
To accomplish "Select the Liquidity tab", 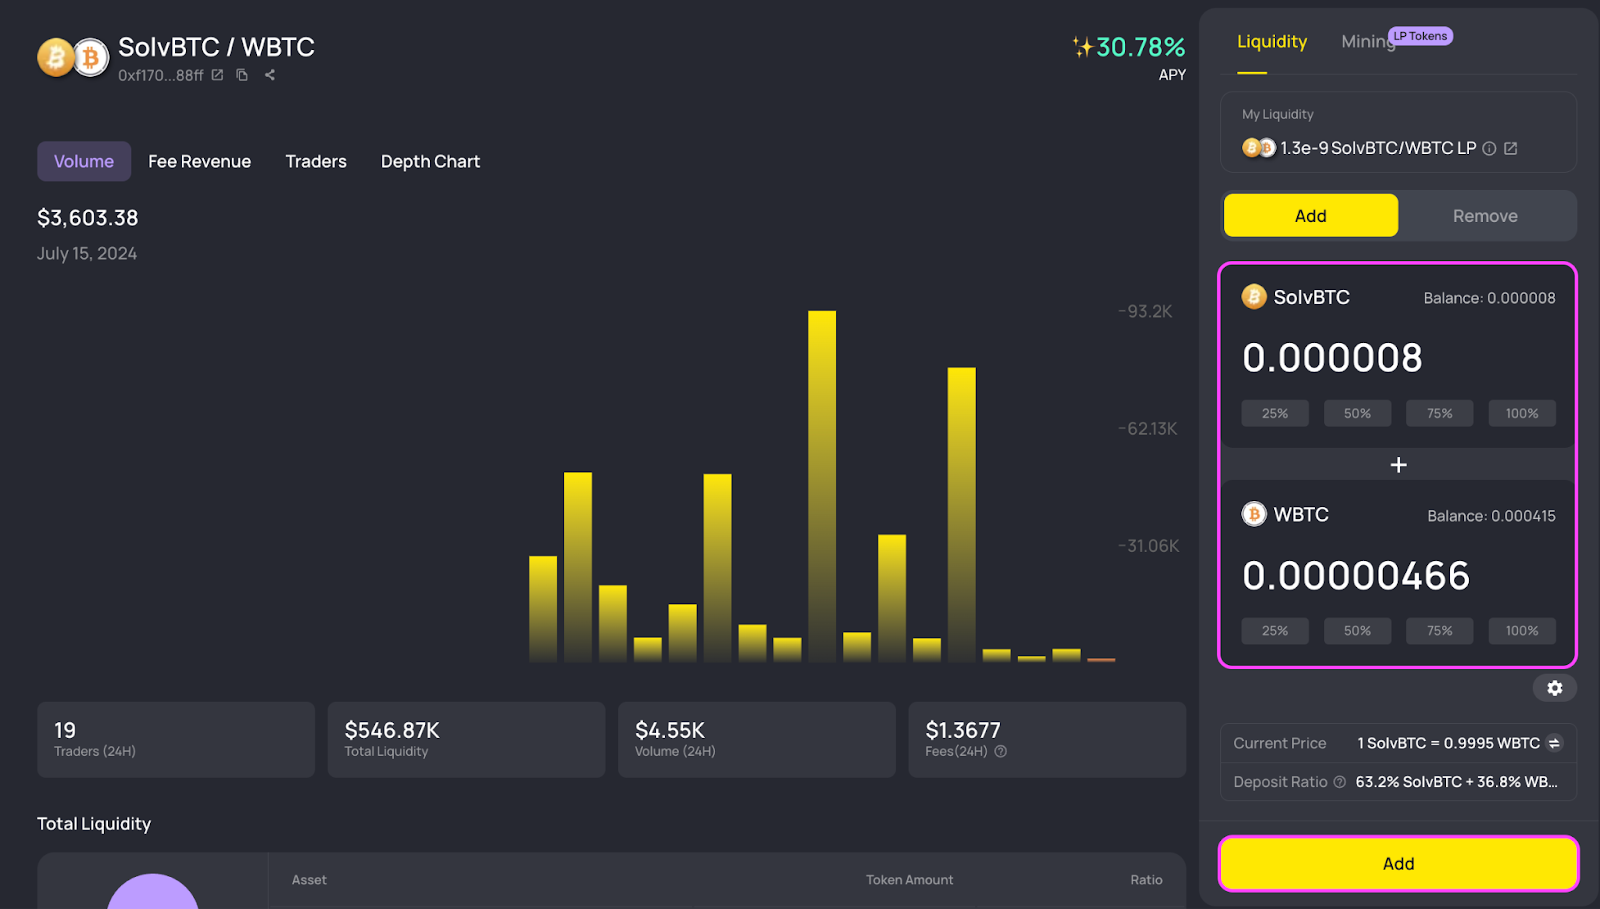I will tap(1272, 42).
